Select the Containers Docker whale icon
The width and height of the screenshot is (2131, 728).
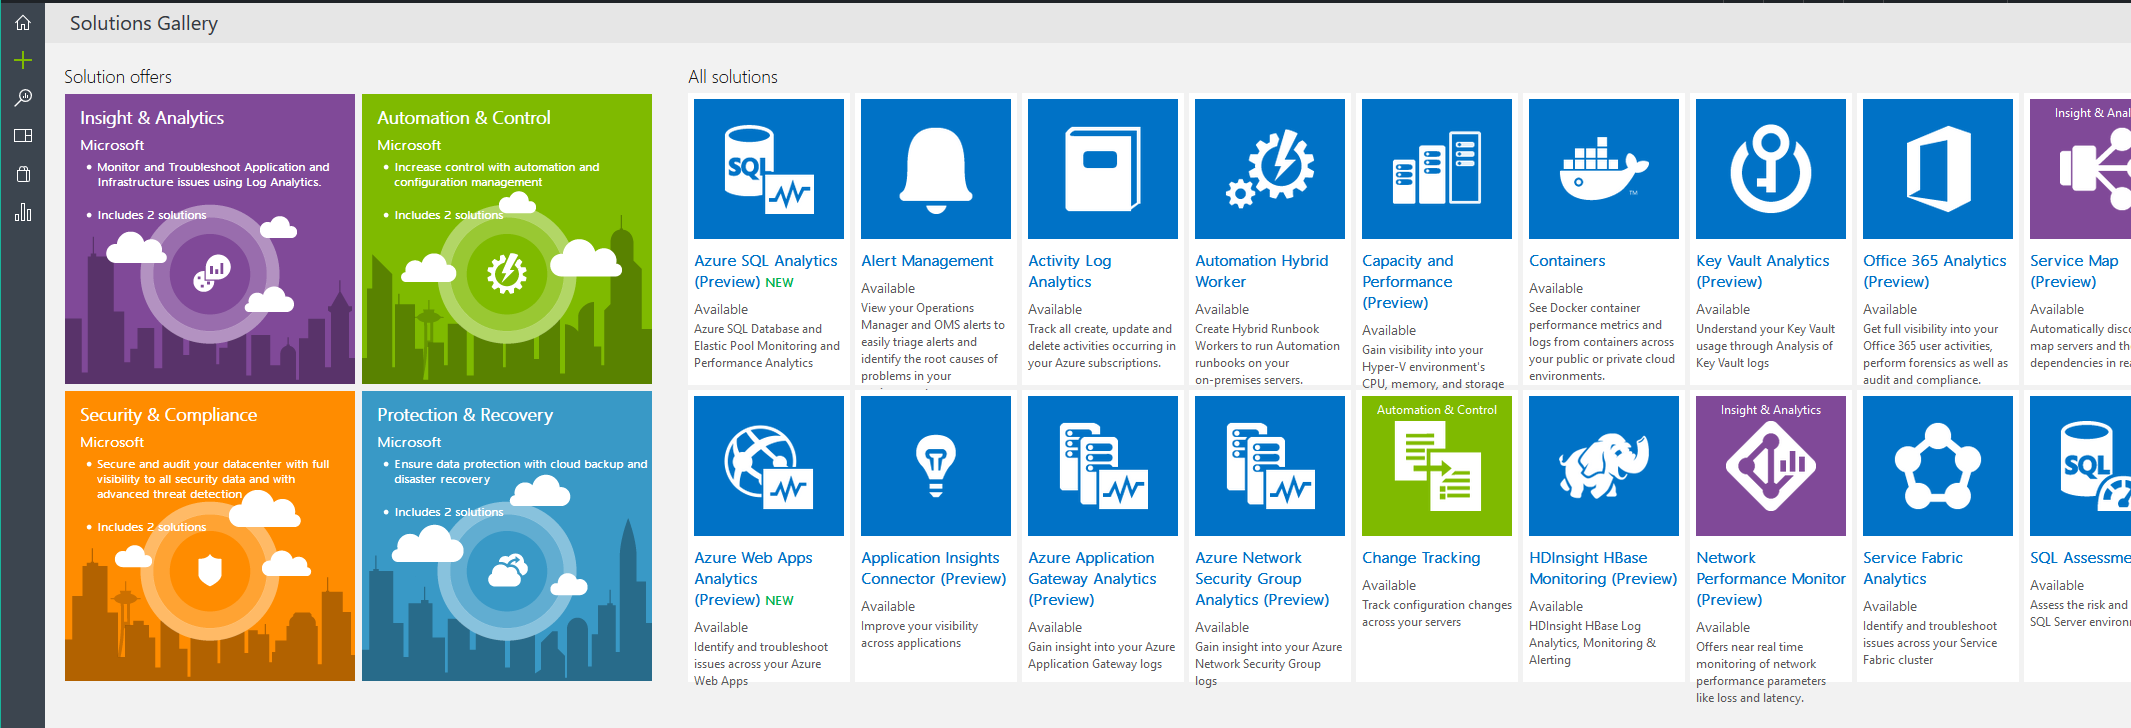(1604, 169)
